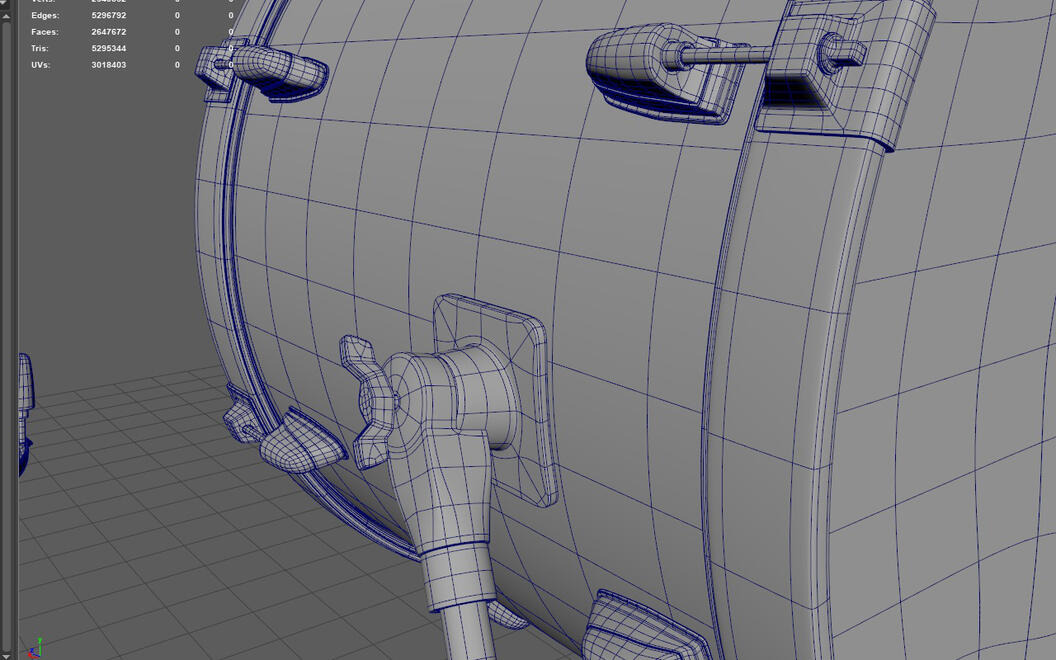Select the top-left lug near the front hoop

[x=270, y=72]
